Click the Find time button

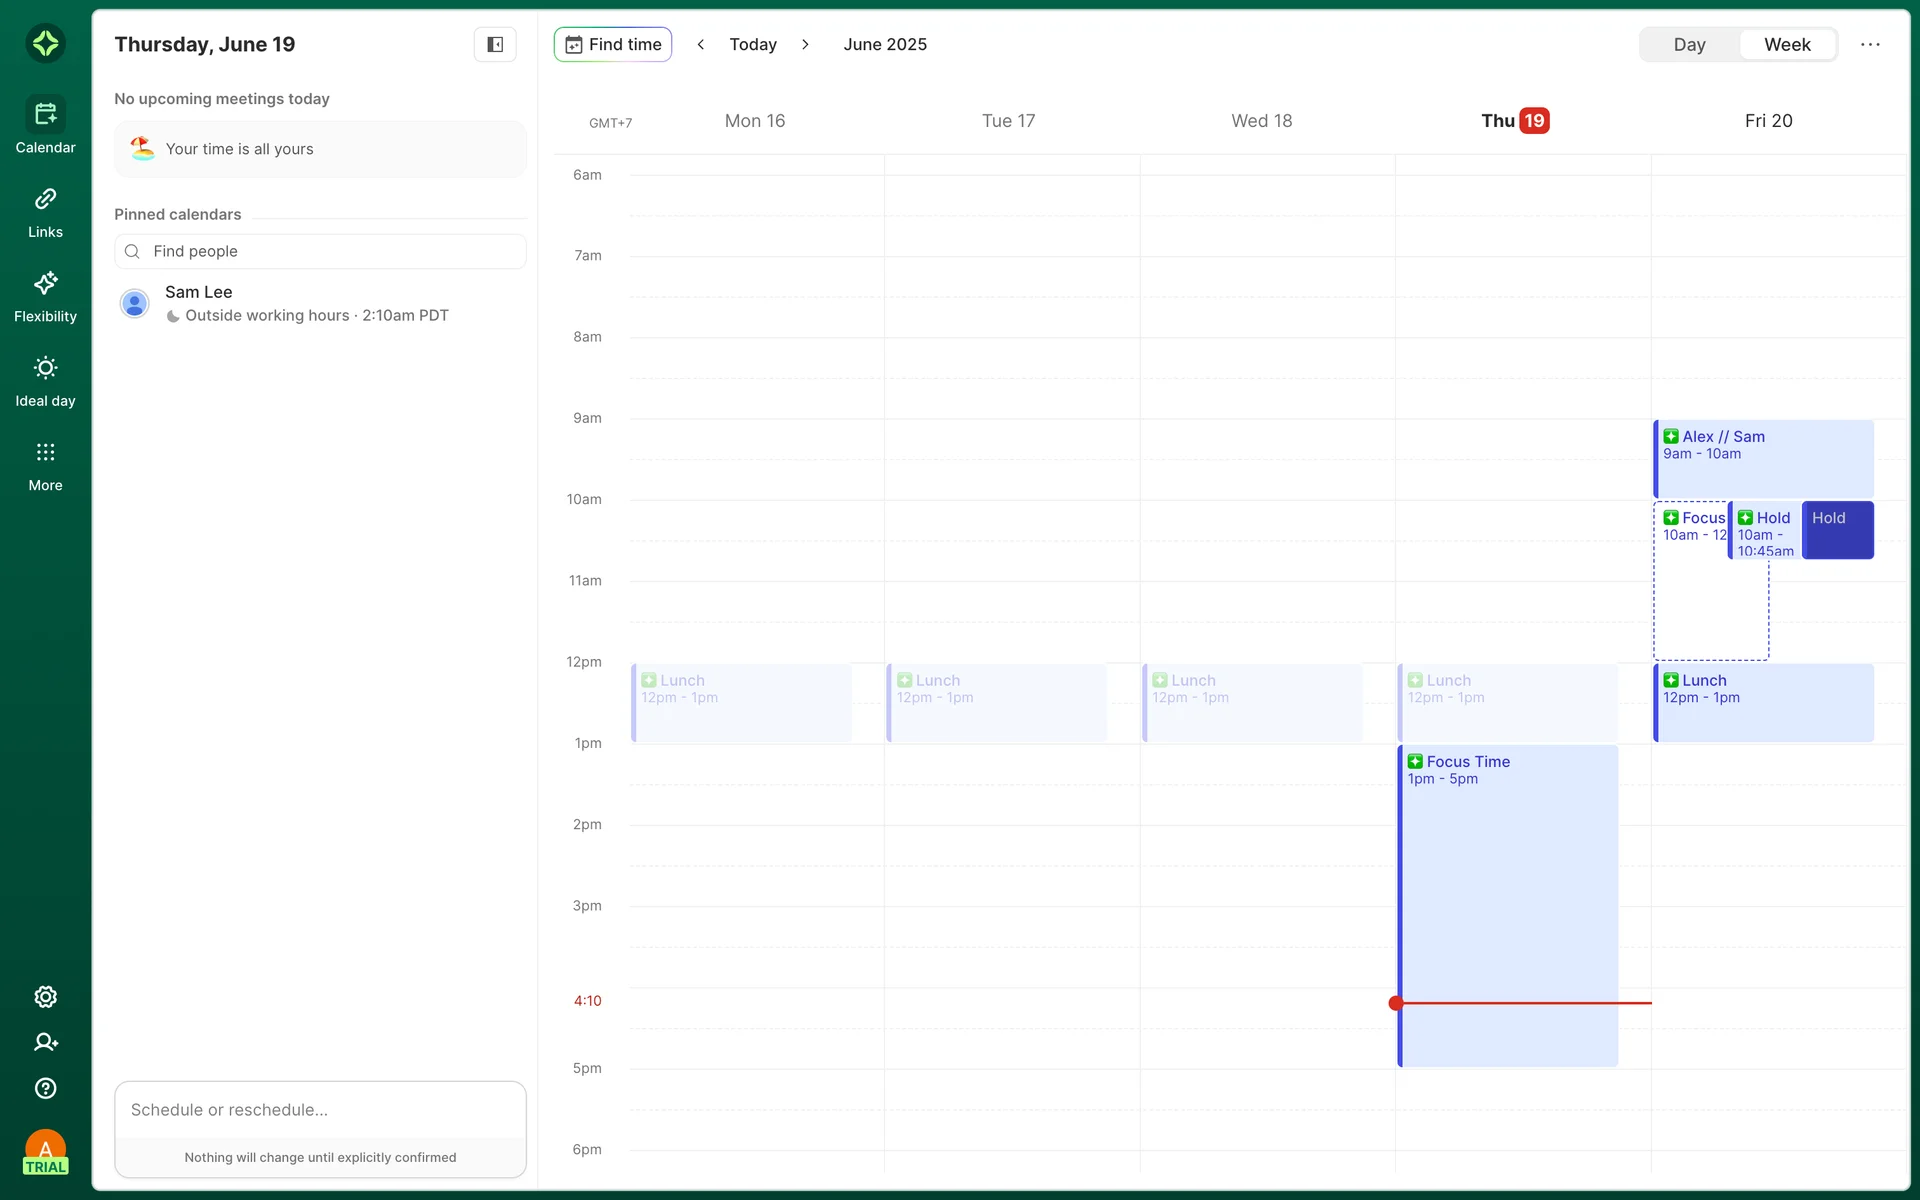pos(613,44)
